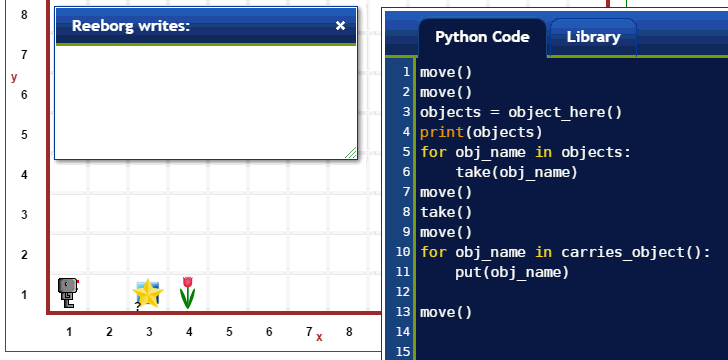
Task: Switch to the Python Code tab
Action: click(x=482, y=37)
